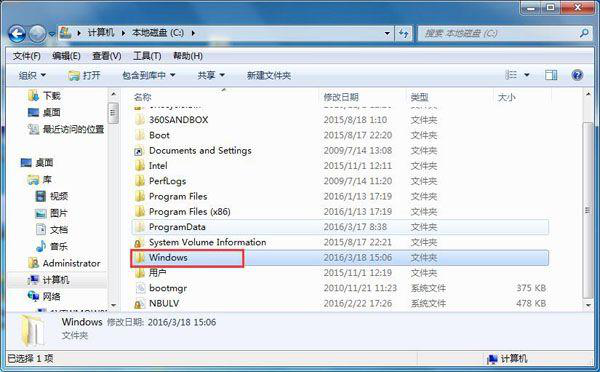This screenshot has width=600, height=372.
Task: Expand the 组织 dropdown
Action: click(x=32, y=75)
